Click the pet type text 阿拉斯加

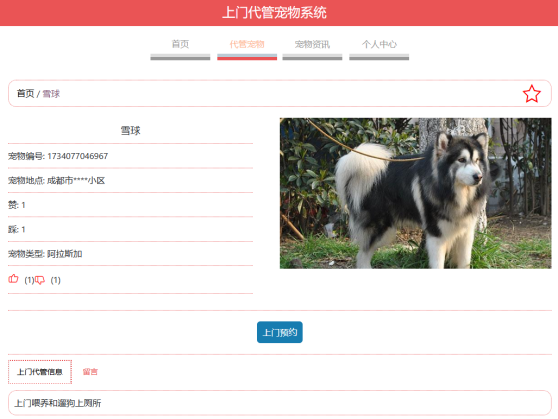coord(64,254)
